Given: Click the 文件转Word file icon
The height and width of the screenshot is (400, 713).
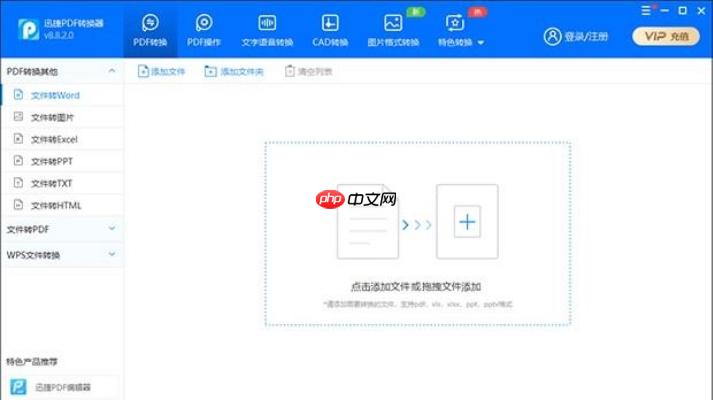Looking at the screenshot, I should point(18,95).
